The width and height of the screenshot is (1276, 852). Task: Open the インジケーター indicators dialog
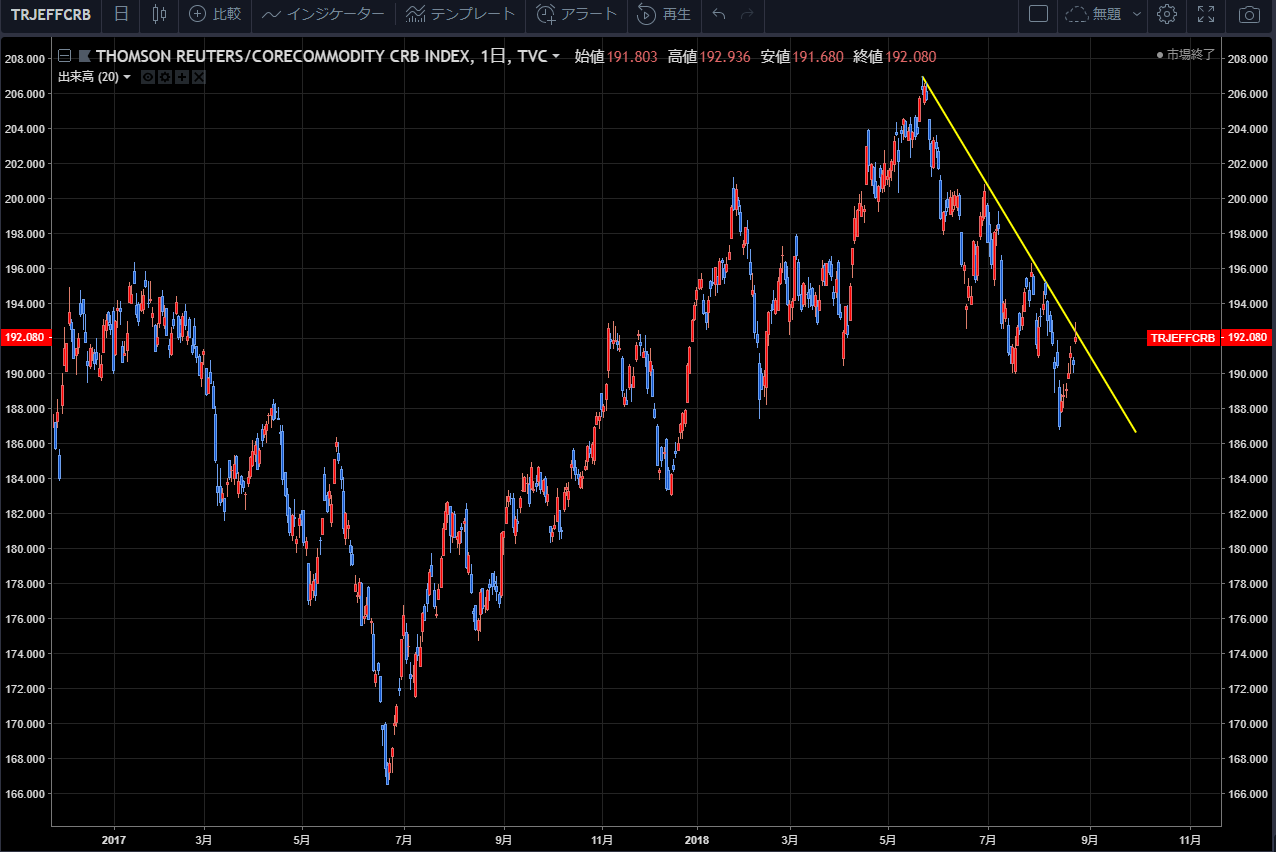coord(323,14)
